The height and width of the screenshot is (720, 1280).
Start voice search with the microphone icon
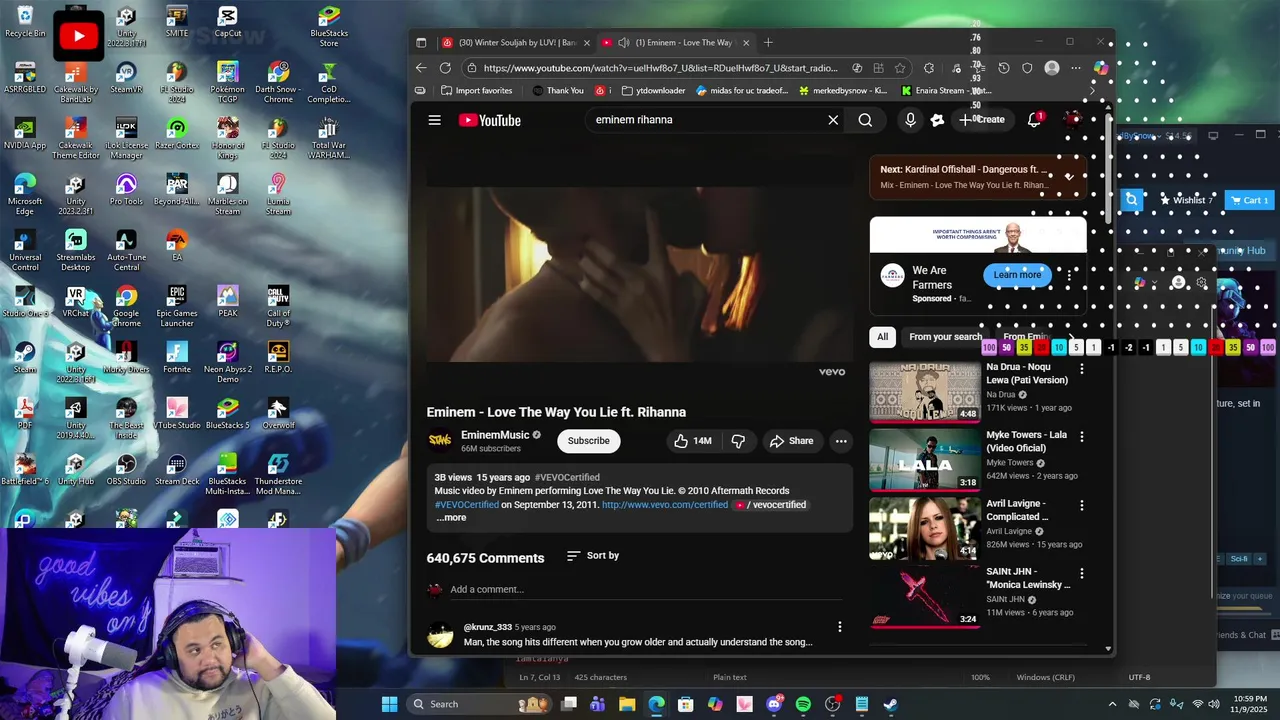tap(910, 120)
